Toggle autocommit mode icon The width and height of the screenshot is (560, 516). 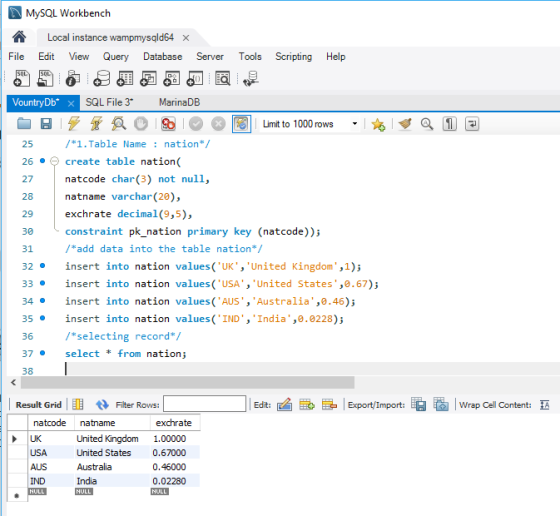pos(241,124)
